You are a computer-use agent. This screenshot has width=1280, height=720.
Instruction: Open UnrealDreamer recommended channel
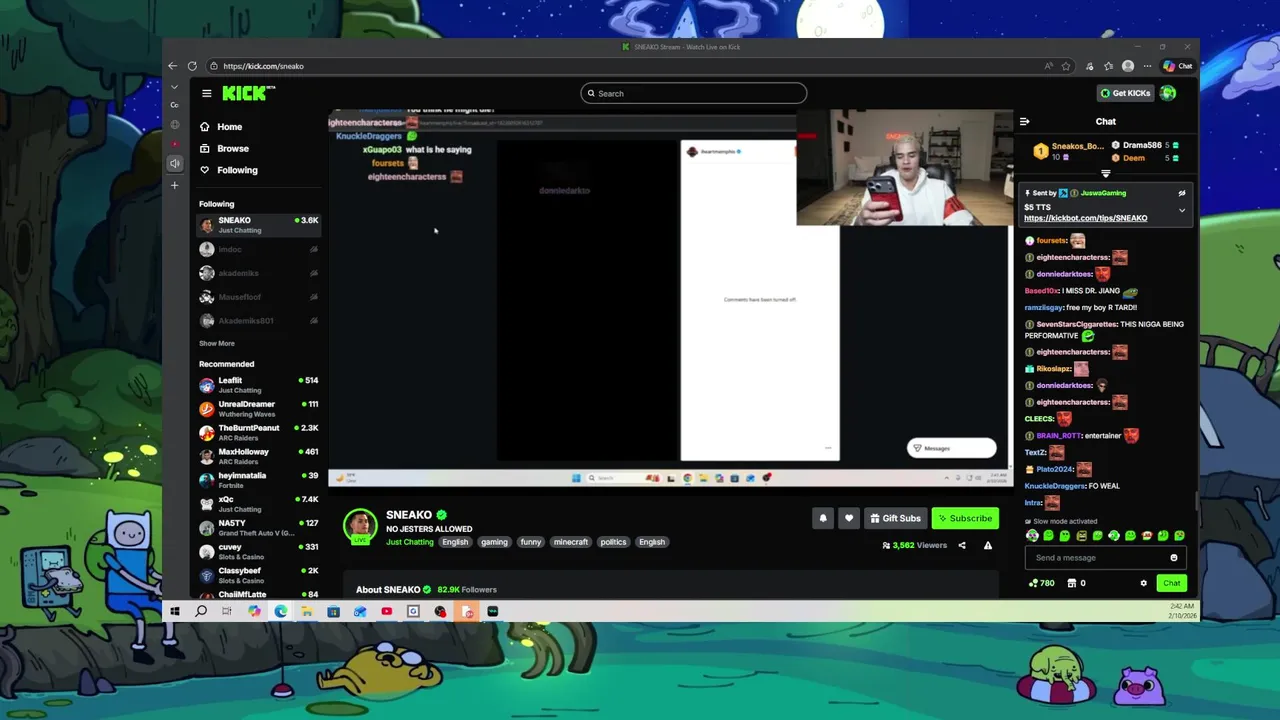tap(258, 409)
